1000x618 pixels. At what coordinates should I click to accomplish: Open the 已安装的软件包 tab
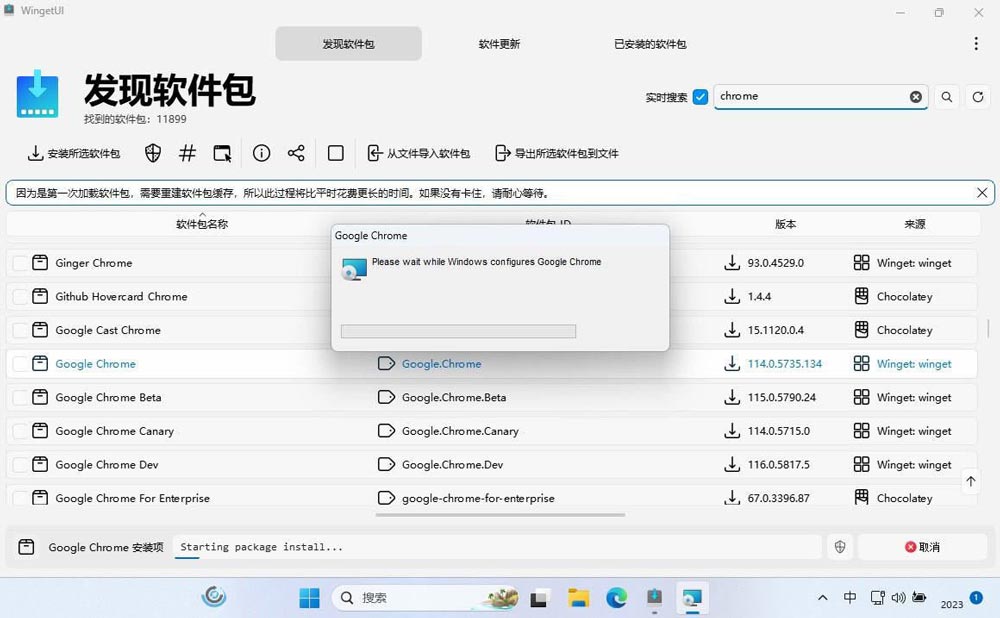click(650, 44)
